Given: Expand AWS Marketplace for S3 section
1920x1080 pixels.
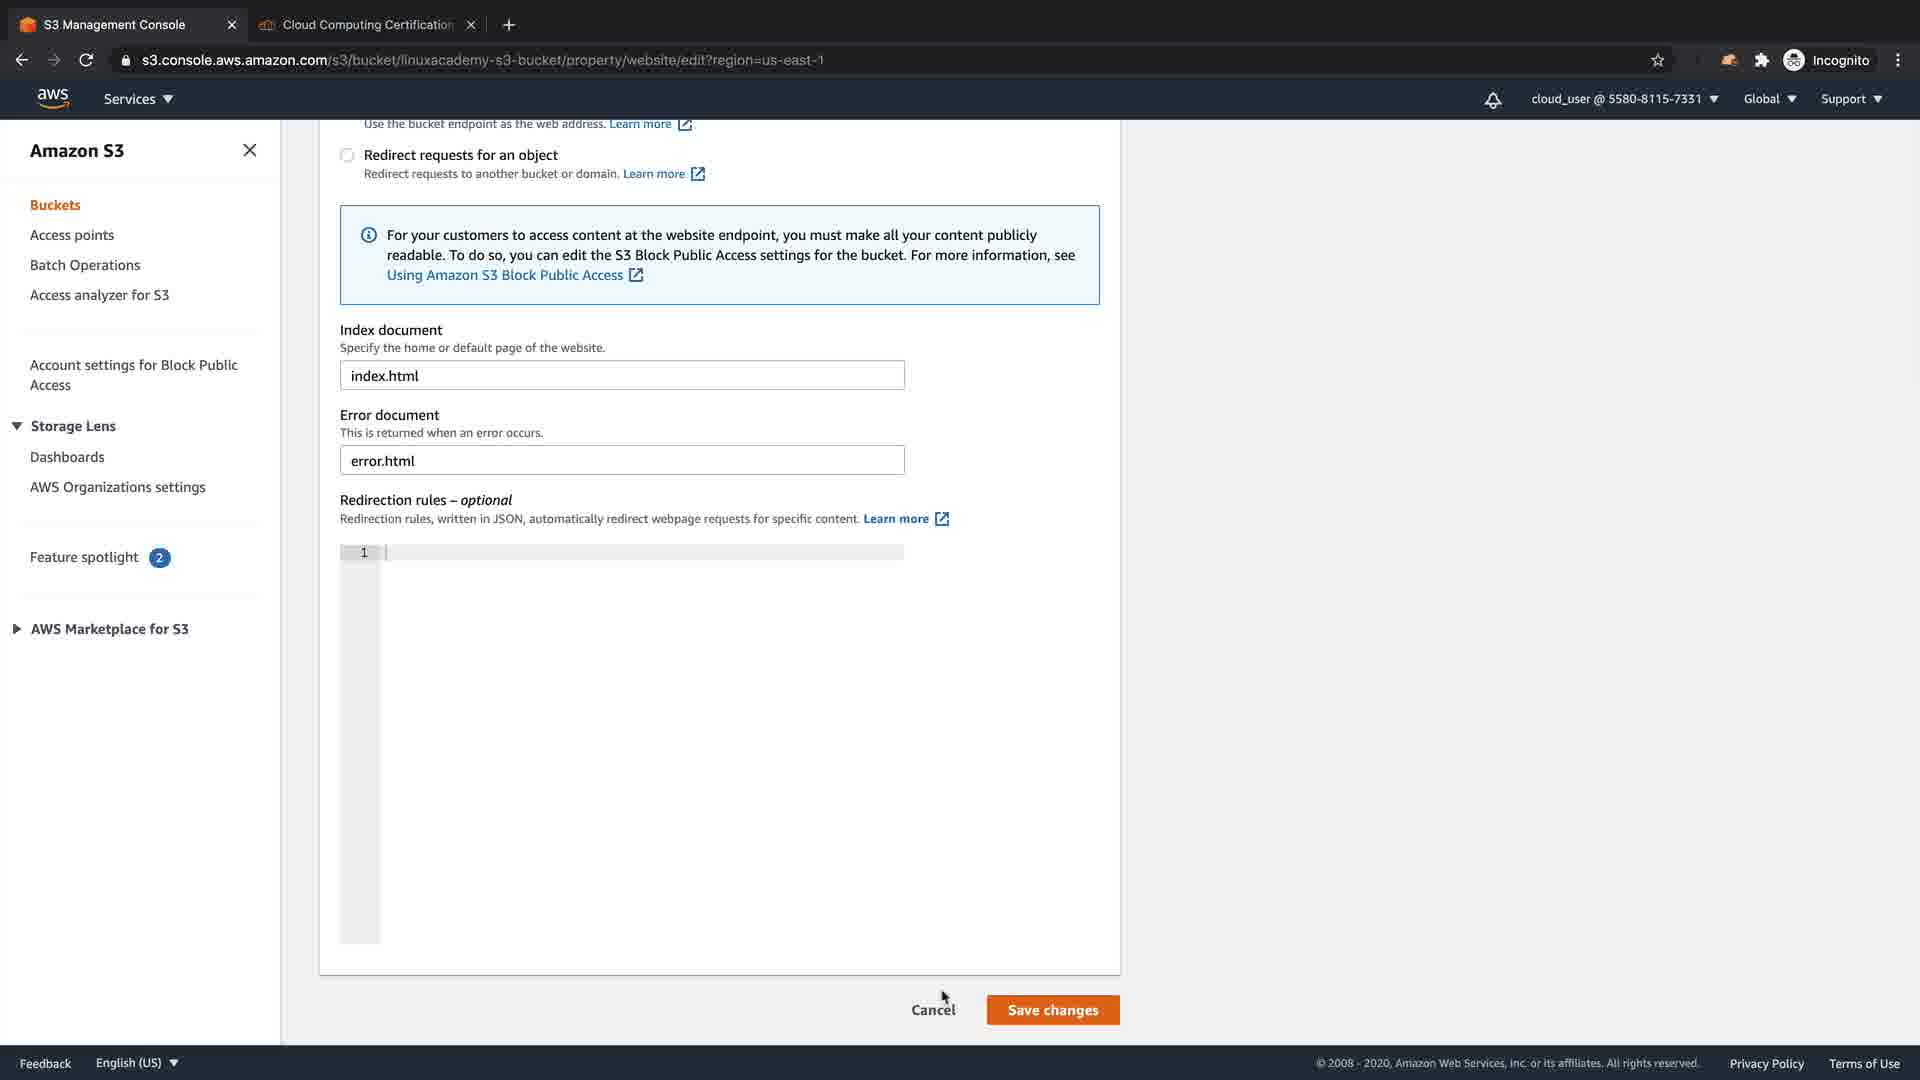Looking at the screenshot, I should (17, 629).
